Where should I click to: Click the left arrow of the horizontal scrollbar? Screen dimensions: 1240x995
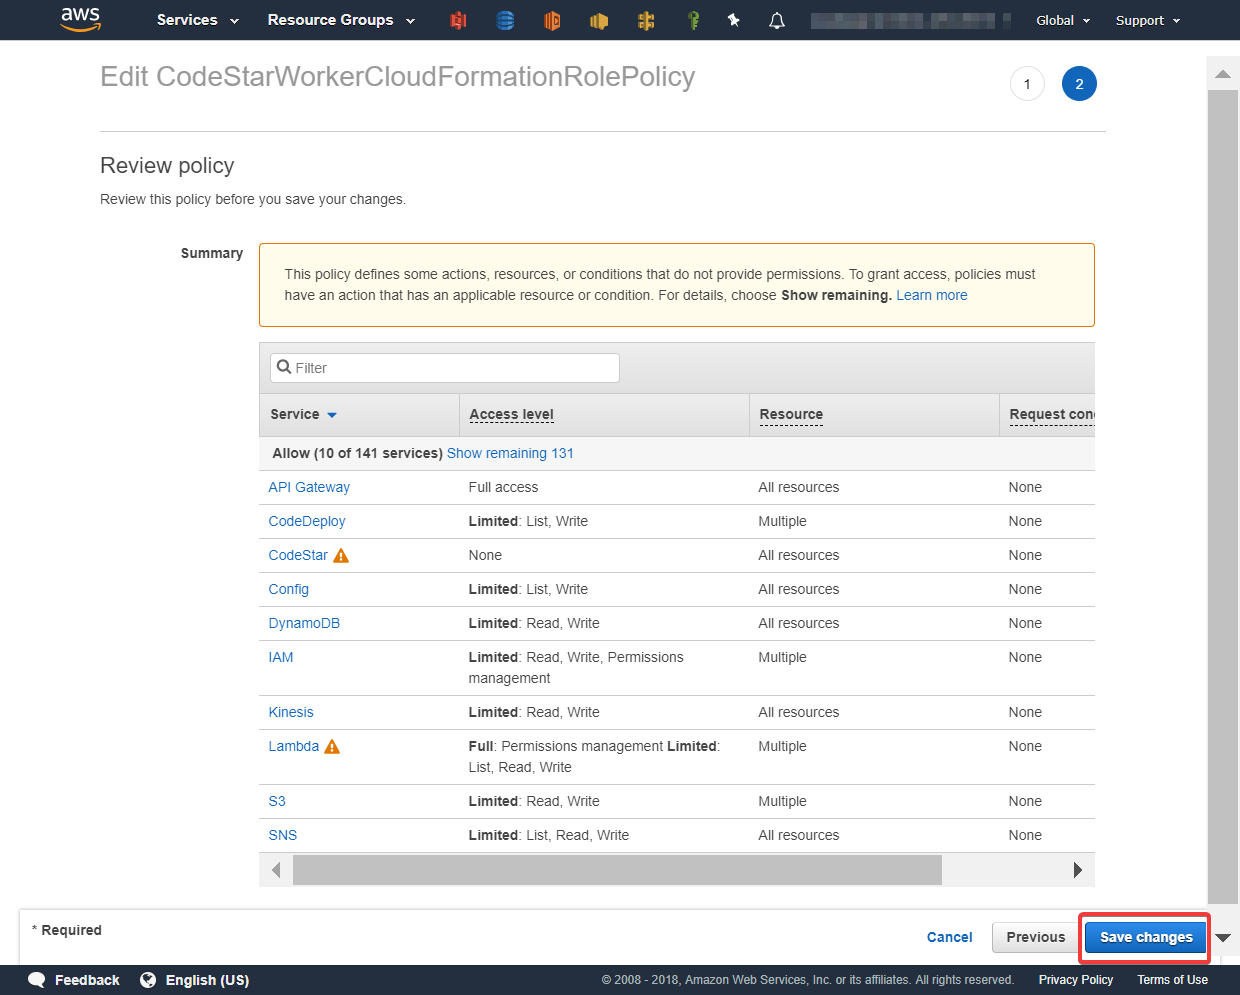click(x=276, y=870)
